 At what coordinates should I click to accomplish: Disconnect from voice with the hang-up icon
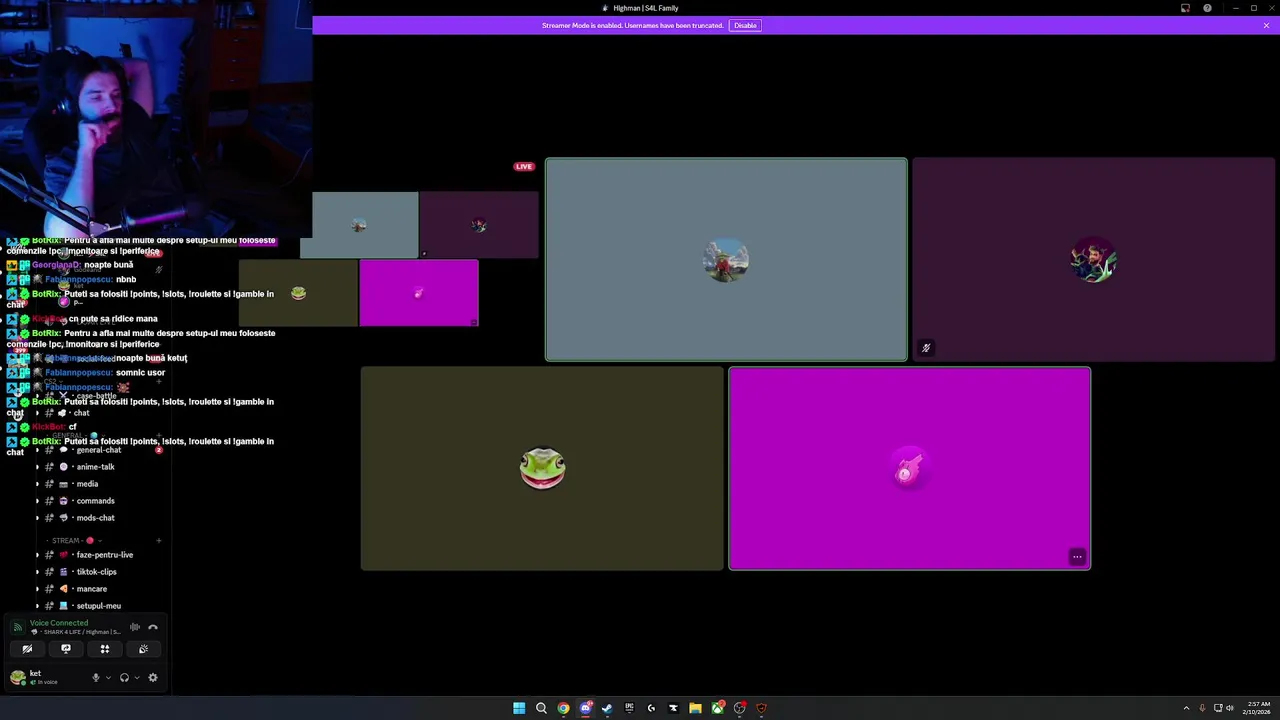tap(153, 627)
